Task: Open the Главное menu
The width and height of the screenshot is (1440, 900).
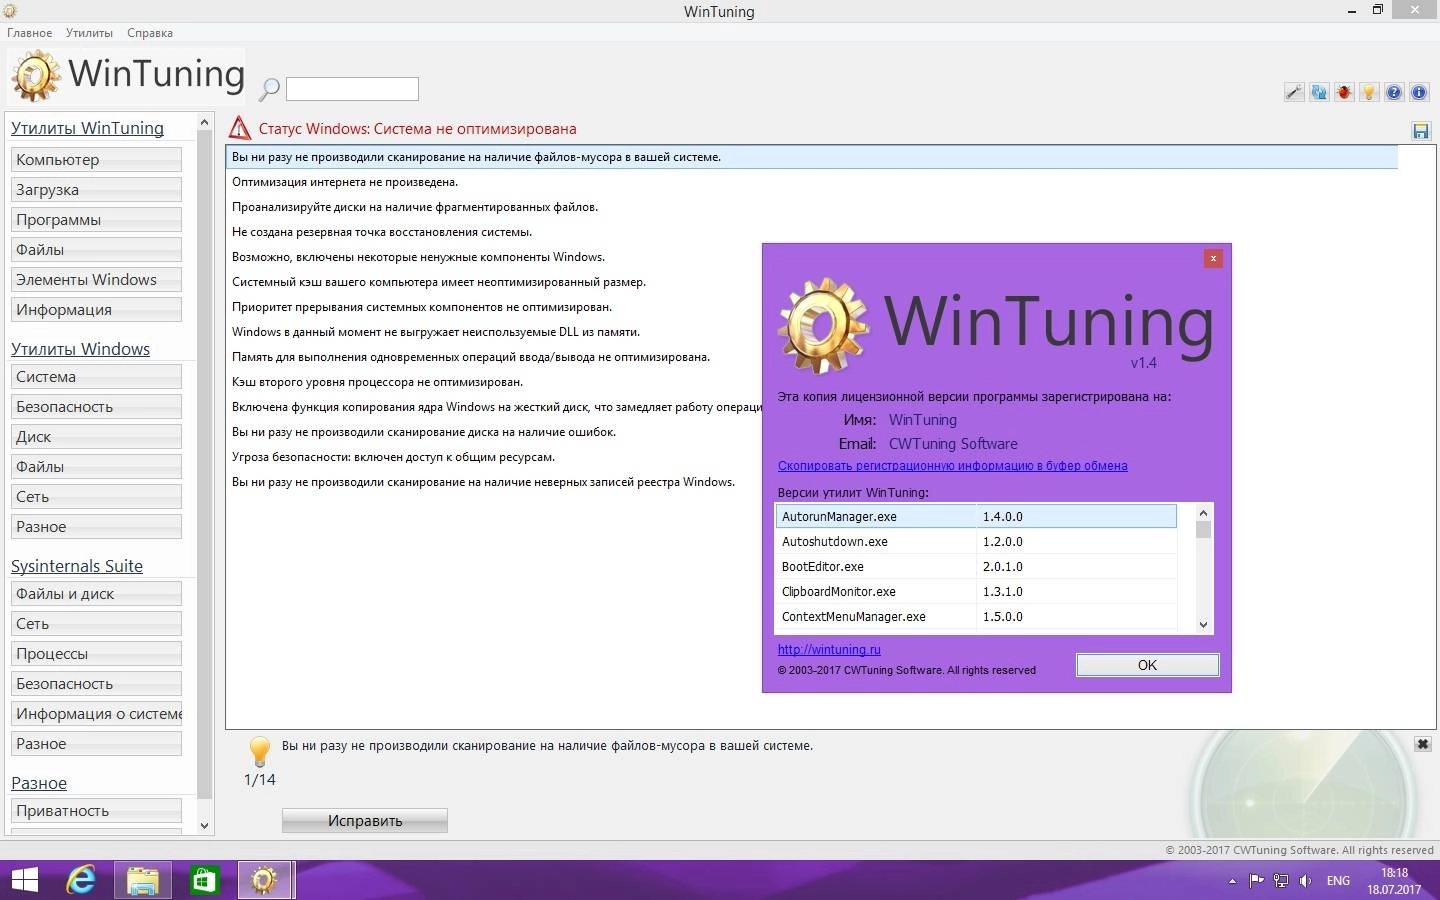Action: pyautogui.click(x=30, y=33)
